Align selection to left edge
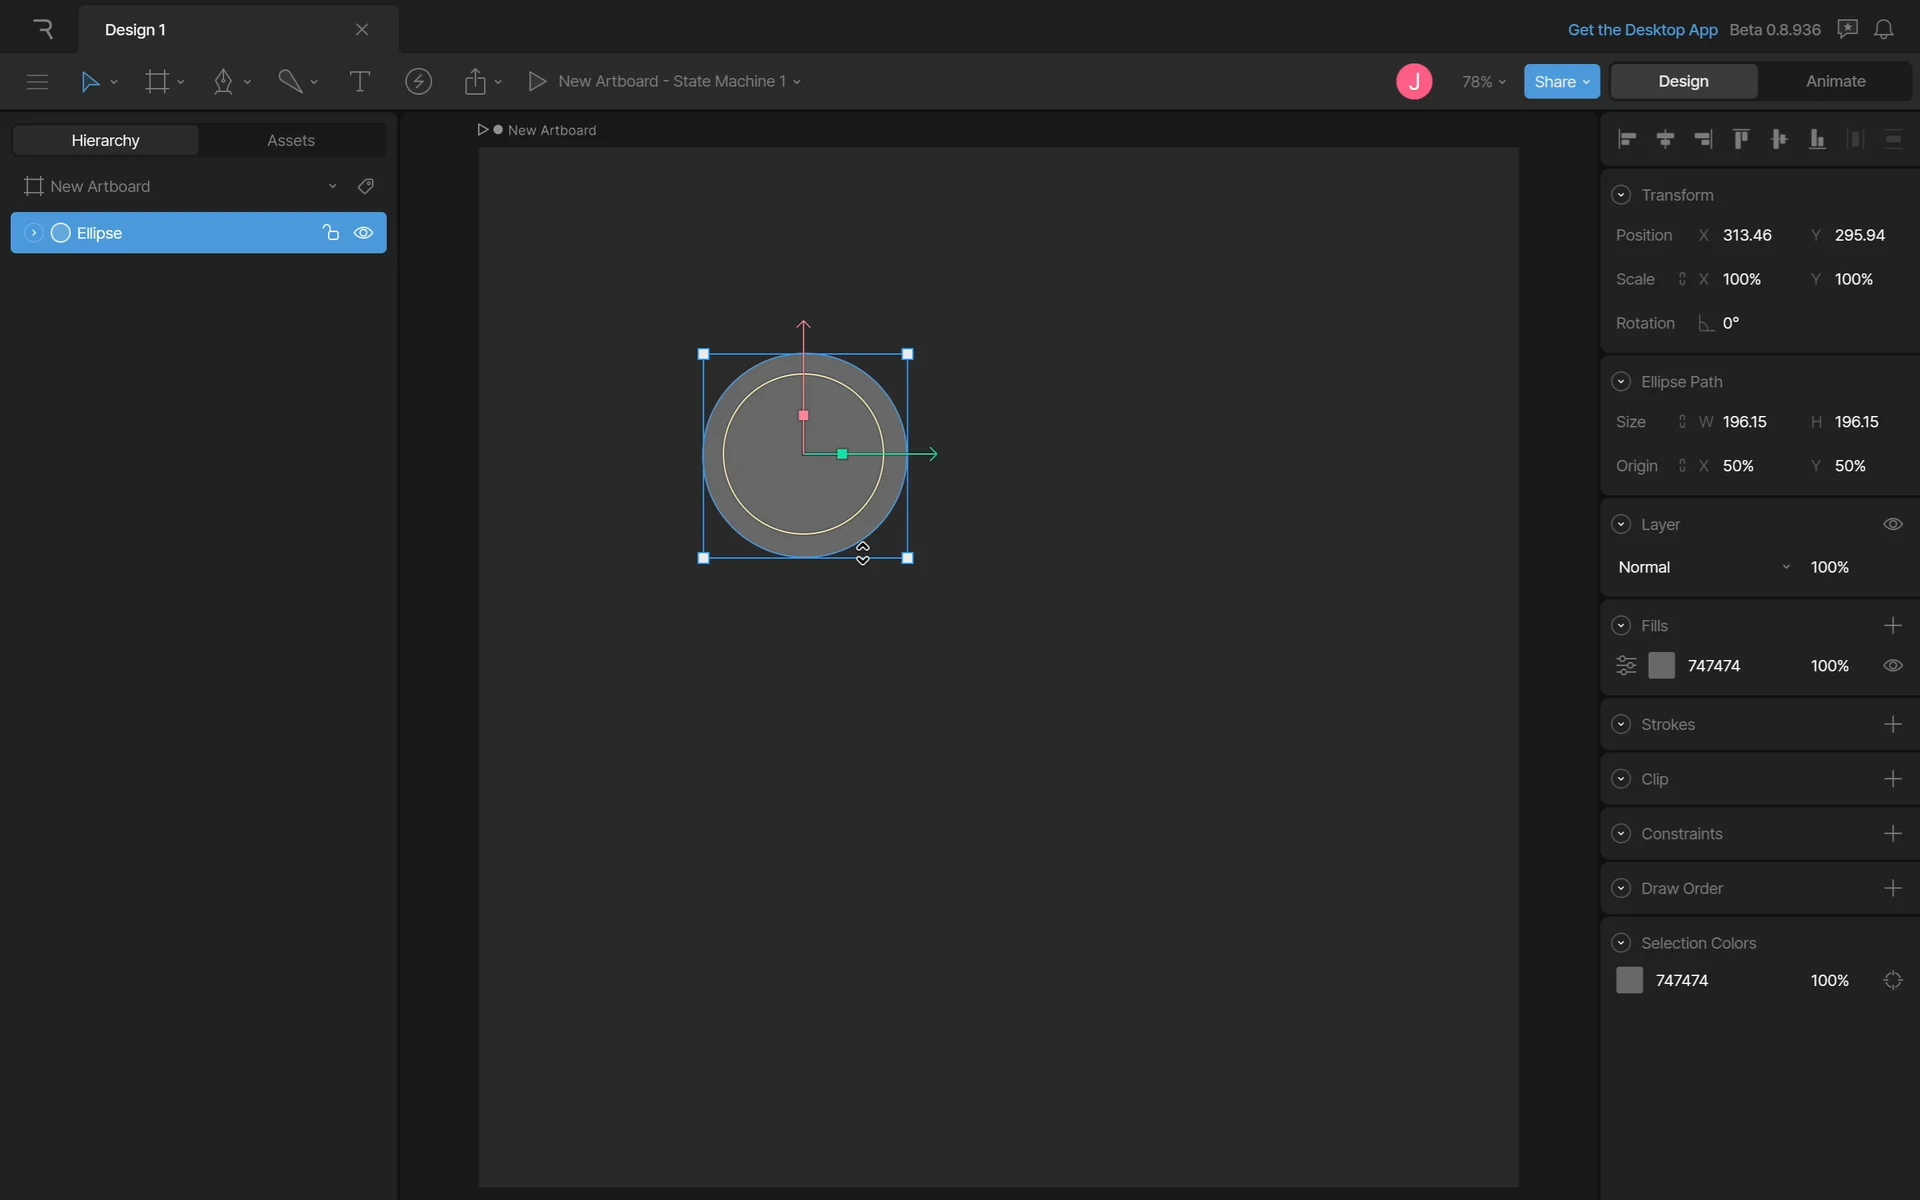 click(1627, 139)
